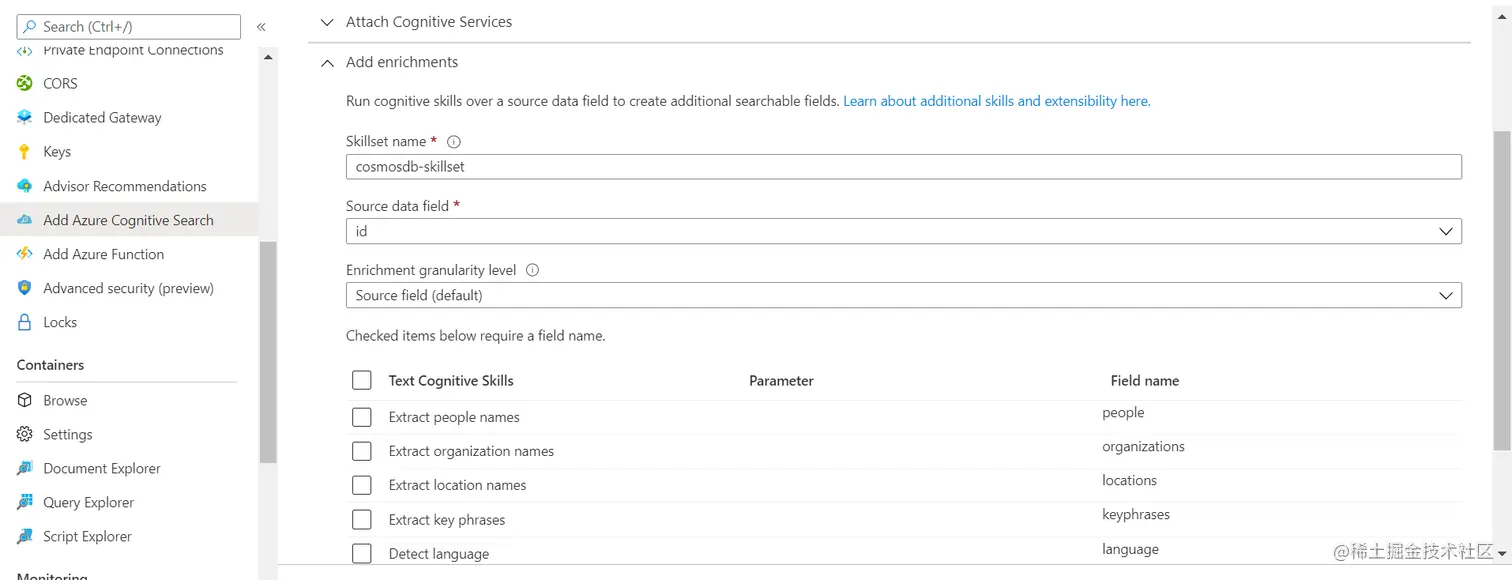Enable the Extract key phrases skill
The width and height of the screenshot is (1512, 580).
(362, 519)
